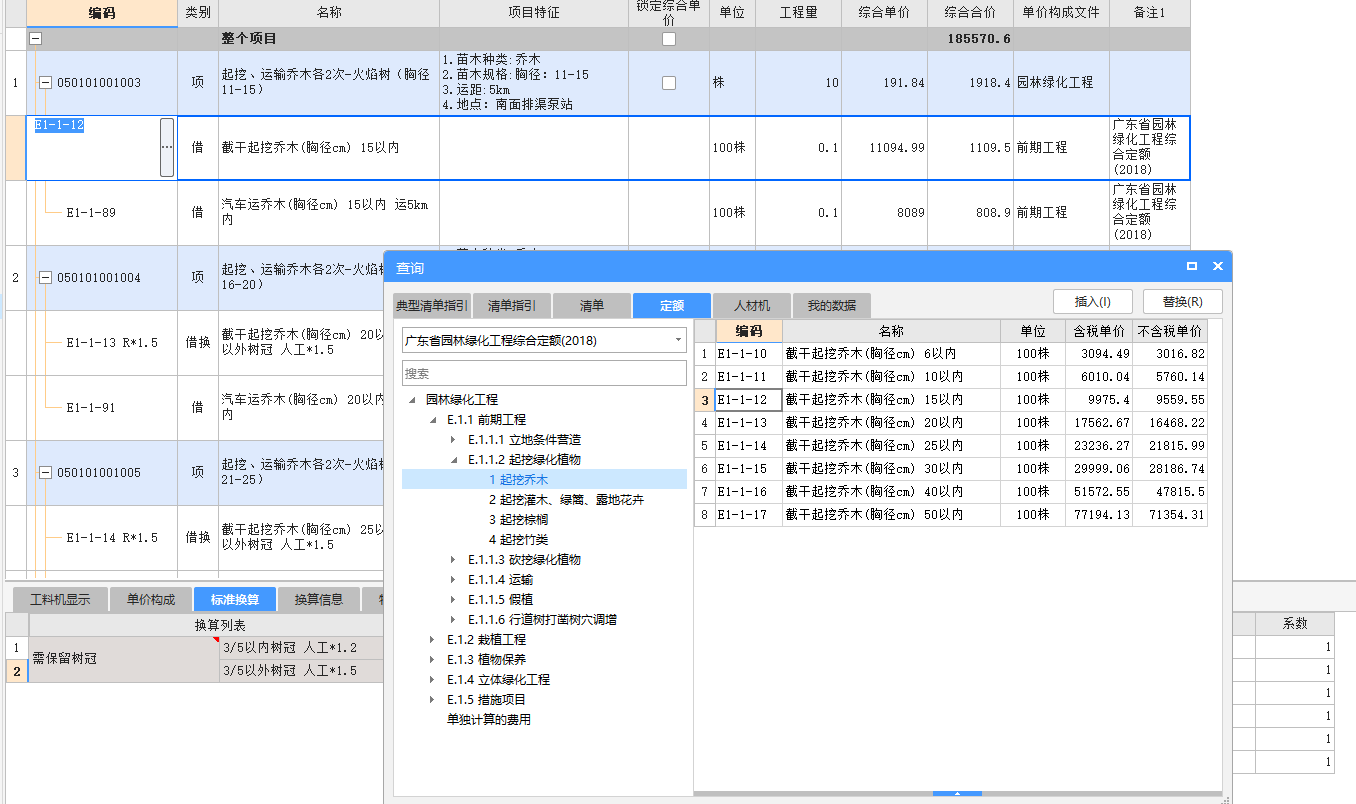The height and width of the screenshot is (804, 1356).
Task: Click the 插入(I) button
Action: [1093, 302]
